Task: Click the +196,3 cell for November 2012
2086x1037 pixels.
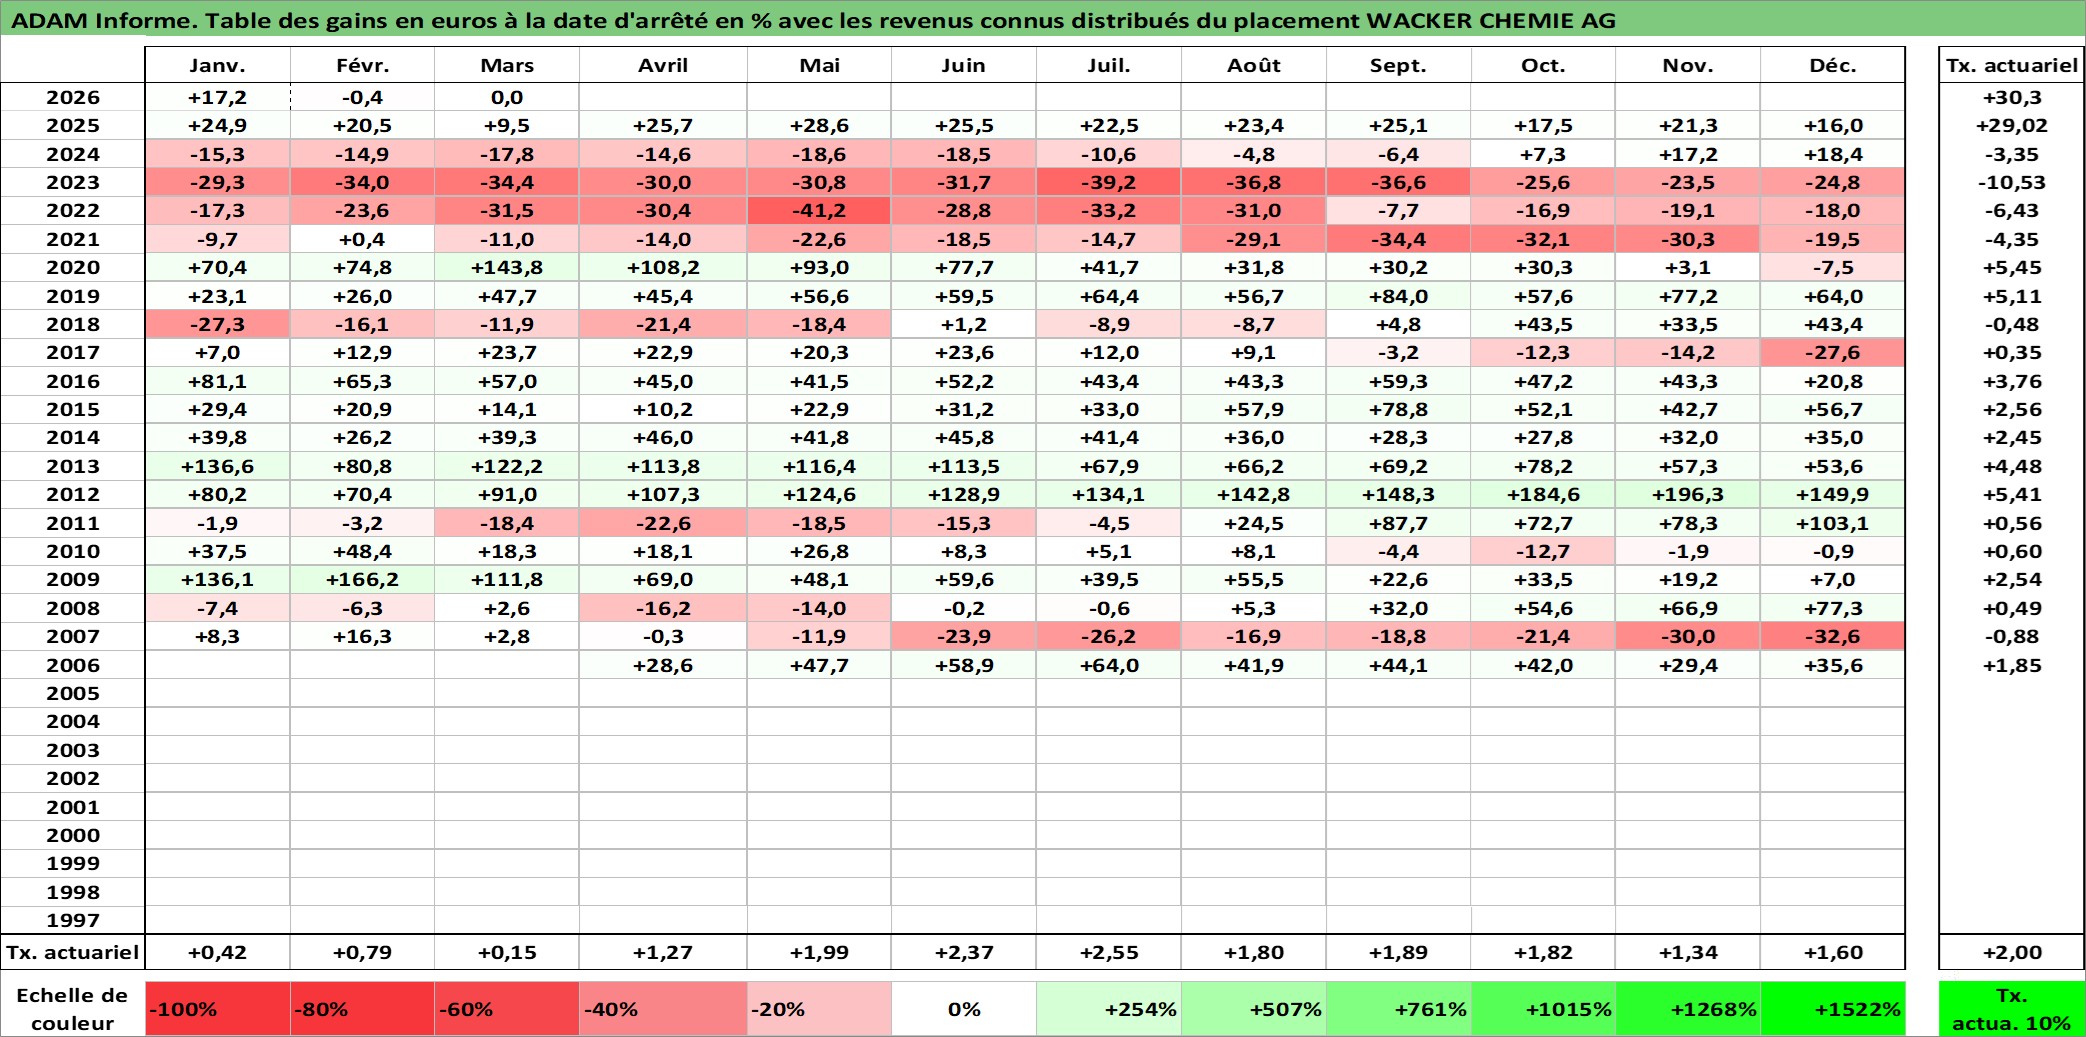Action: (x=1688, y=494)
